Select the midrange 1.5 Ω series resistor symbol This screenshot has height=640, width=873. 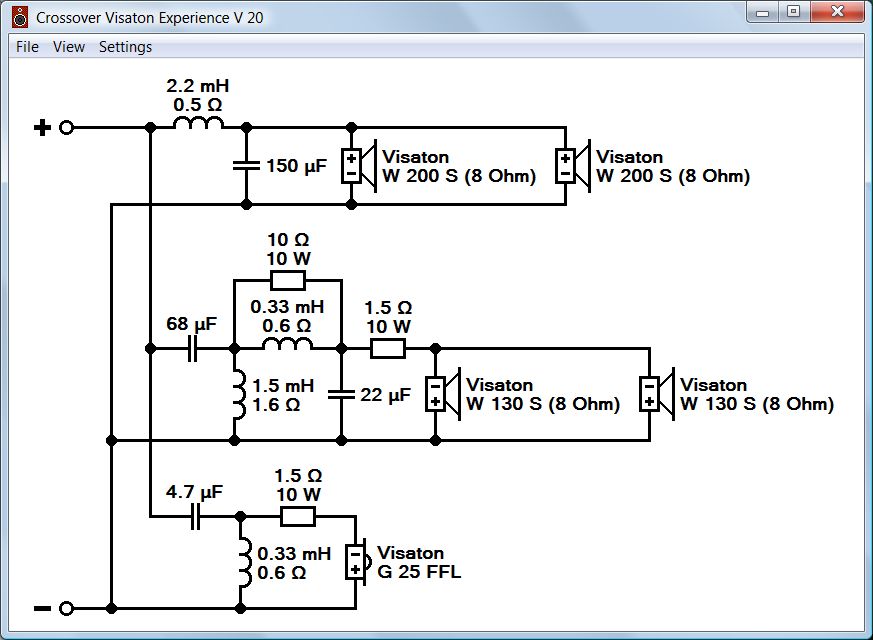(388, 349)
